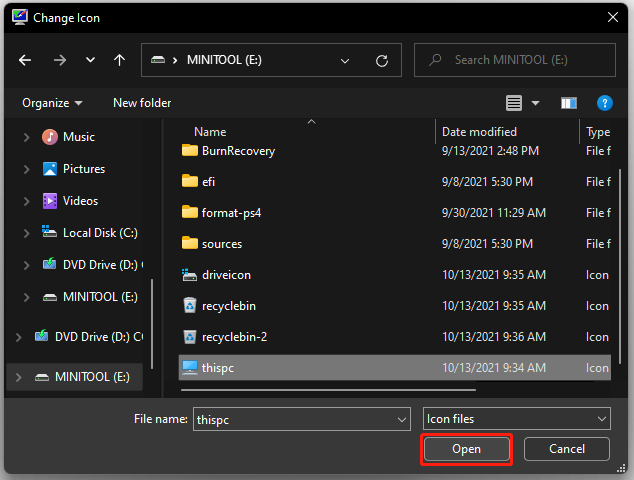Go forward with the right arrow

(60, 60)
